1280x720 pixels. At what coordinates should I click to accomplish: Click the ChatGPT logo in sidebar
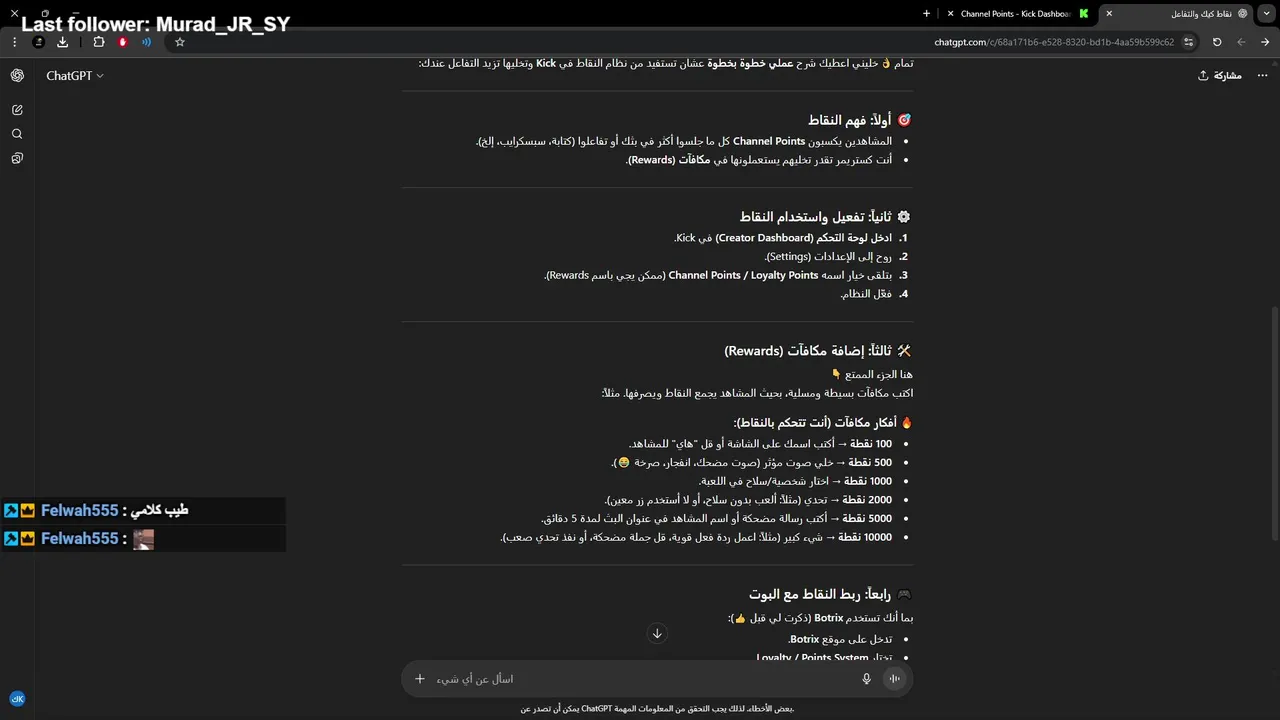coord(17,76)
